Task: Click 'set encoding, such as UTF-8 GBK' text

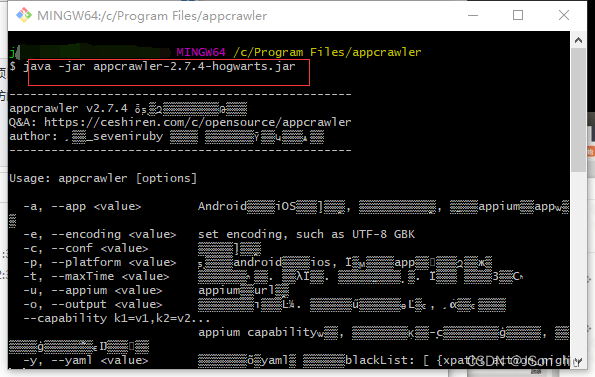Action: pyautogui.click(x=306, y=234)
